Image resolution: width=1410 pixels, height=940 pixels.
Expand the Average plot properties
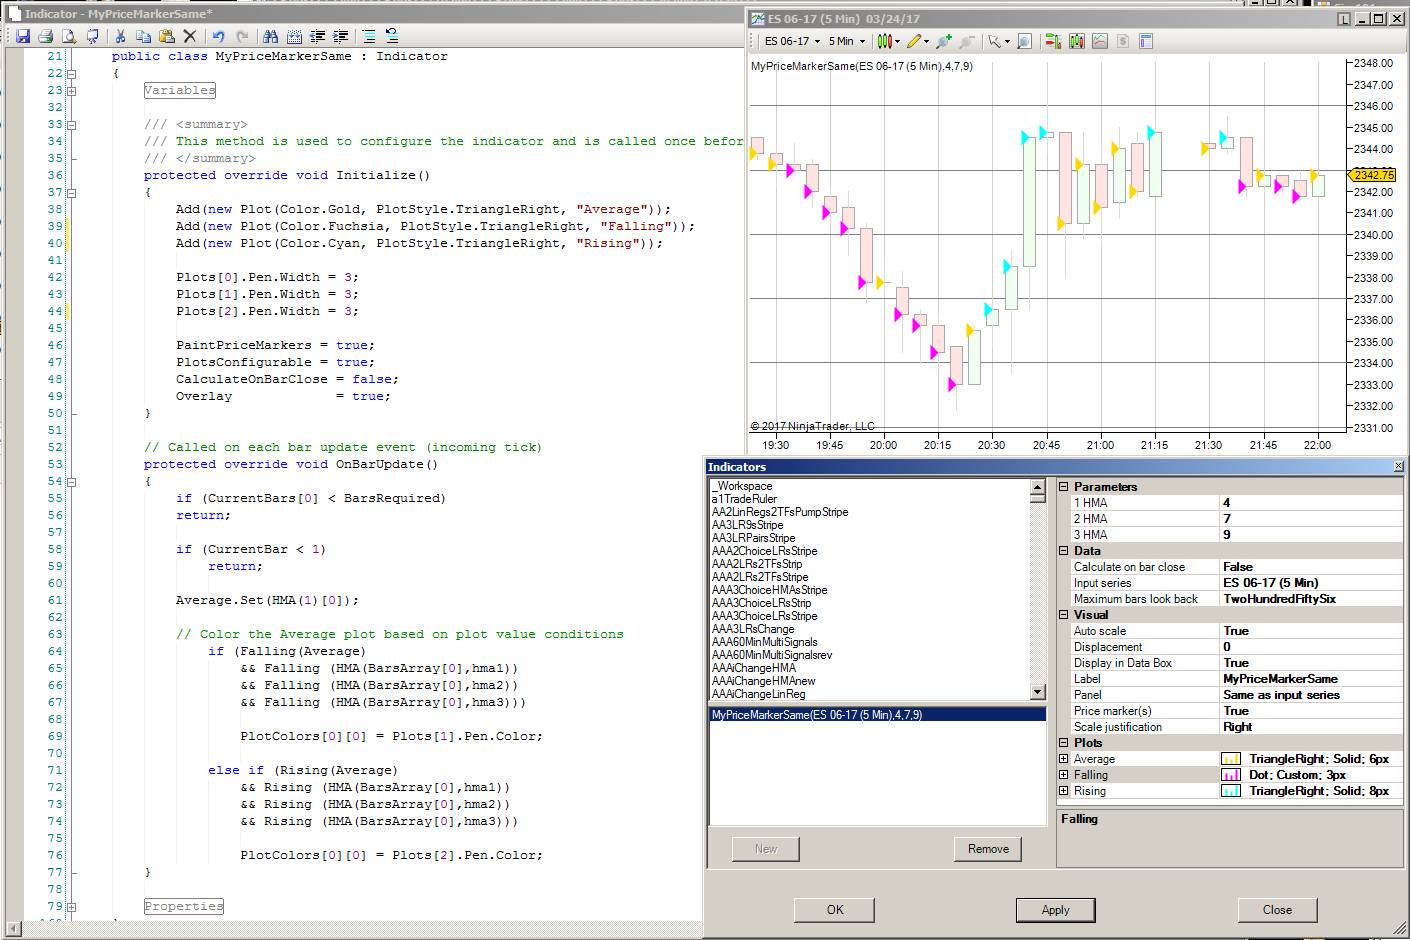pos(1064,759)
